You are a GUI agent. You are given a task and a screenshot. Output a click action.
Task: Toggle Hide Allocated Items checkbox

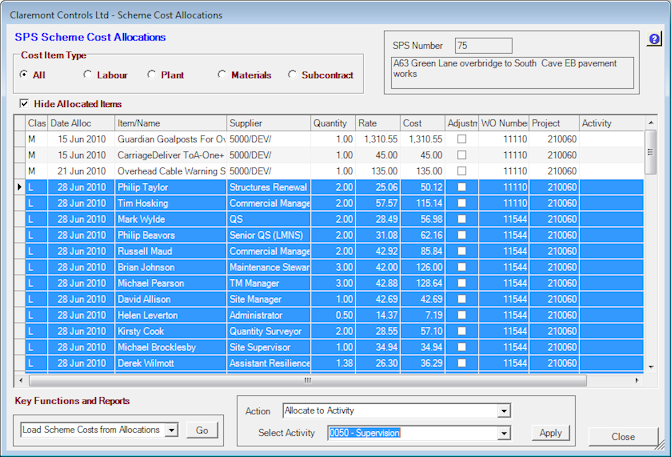[24, 104]
